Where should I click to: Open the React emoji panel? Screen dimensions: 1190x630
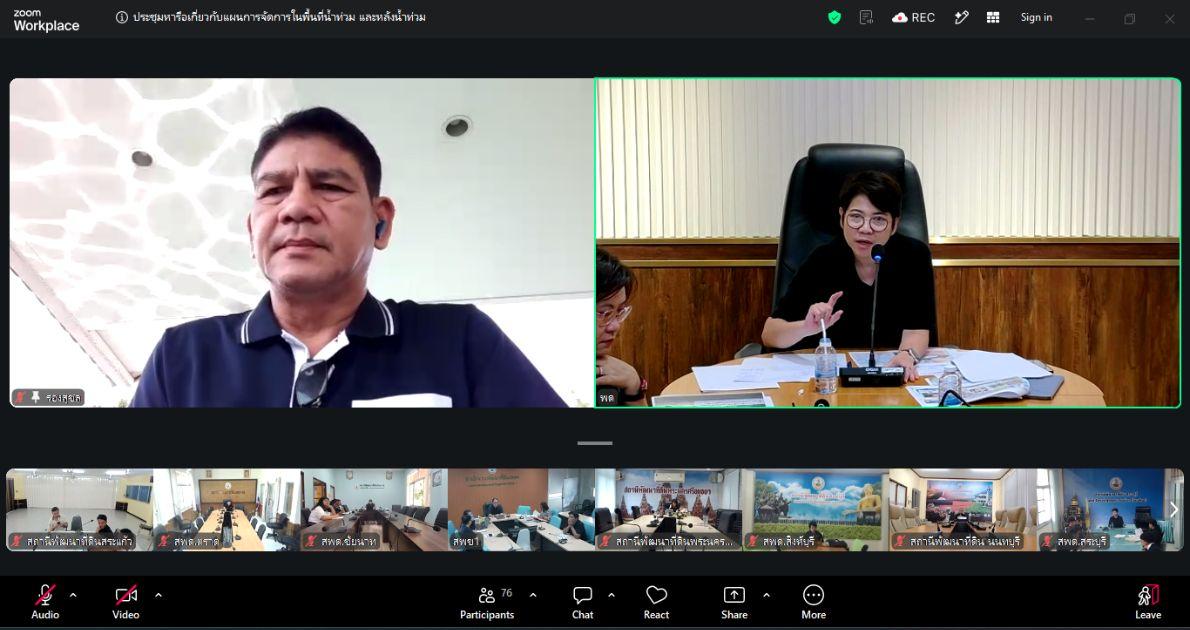pos(656,603)
